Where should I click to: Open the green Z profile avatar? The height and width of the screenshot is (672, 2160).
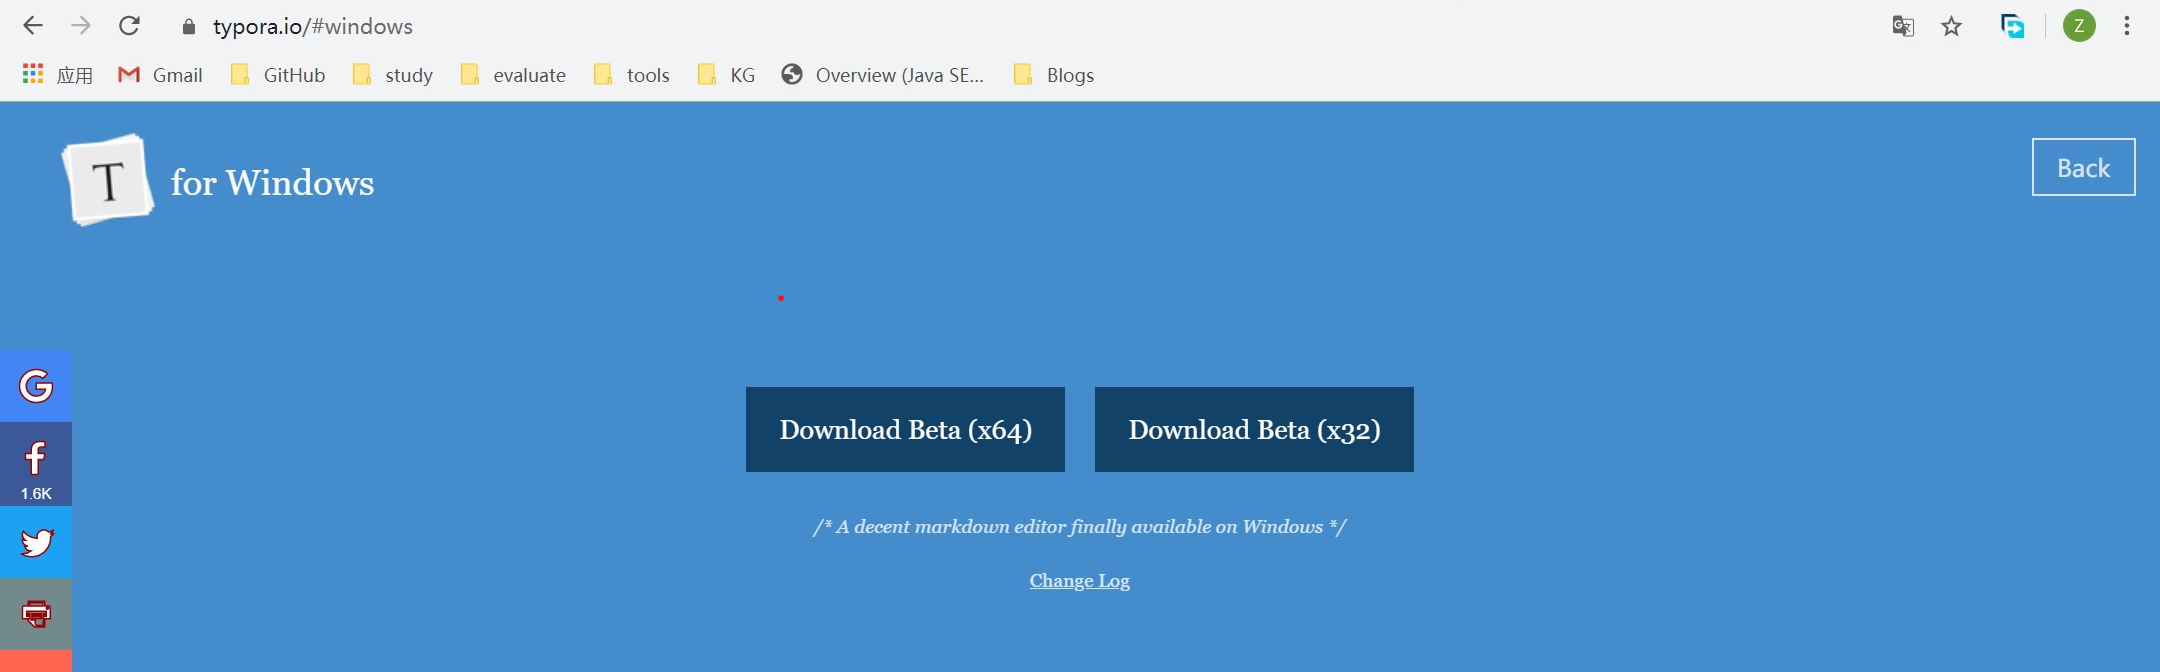click(2079, 26)
